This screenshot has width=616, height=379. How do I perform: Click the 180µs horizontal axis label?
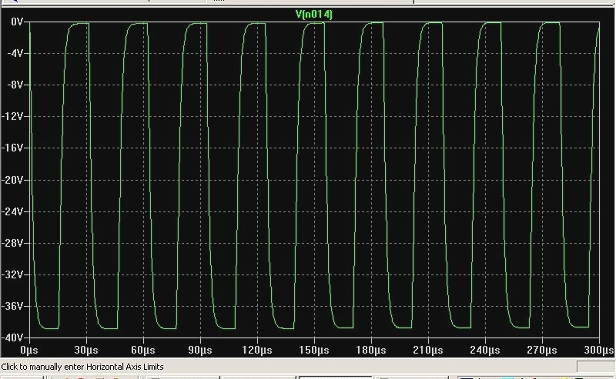pyautogui.click(x=371, y=350)
